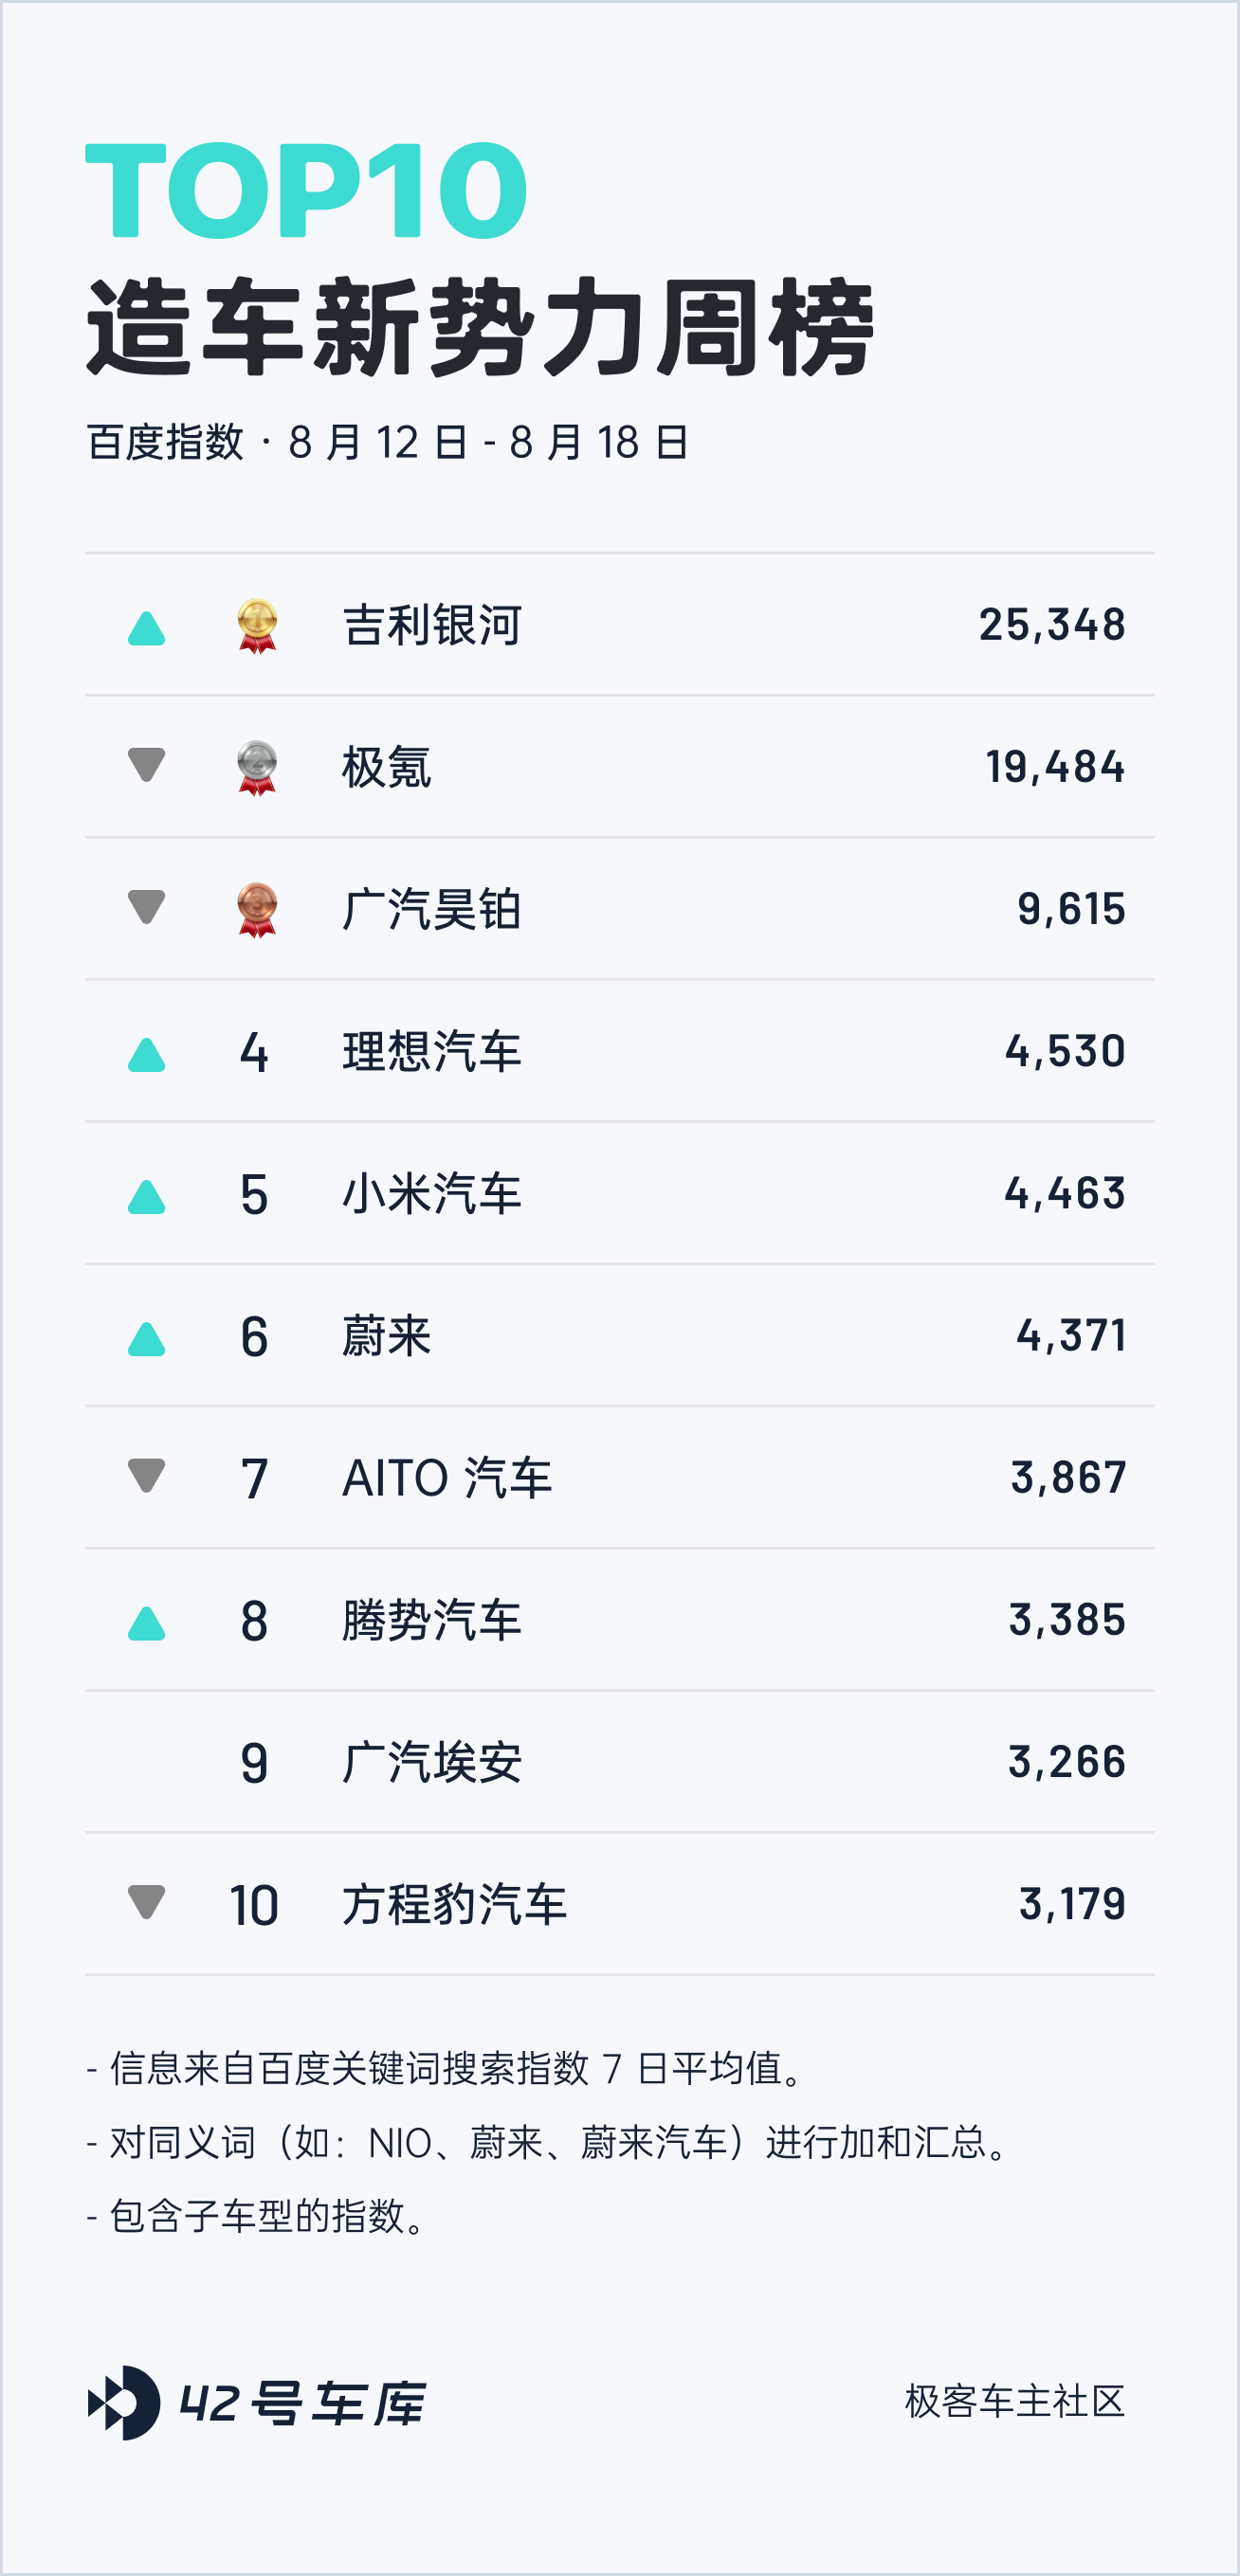The image size is (1240, 2576).
Task: Click the green up arrow beside 蔚来
Action: point(146,1338)
